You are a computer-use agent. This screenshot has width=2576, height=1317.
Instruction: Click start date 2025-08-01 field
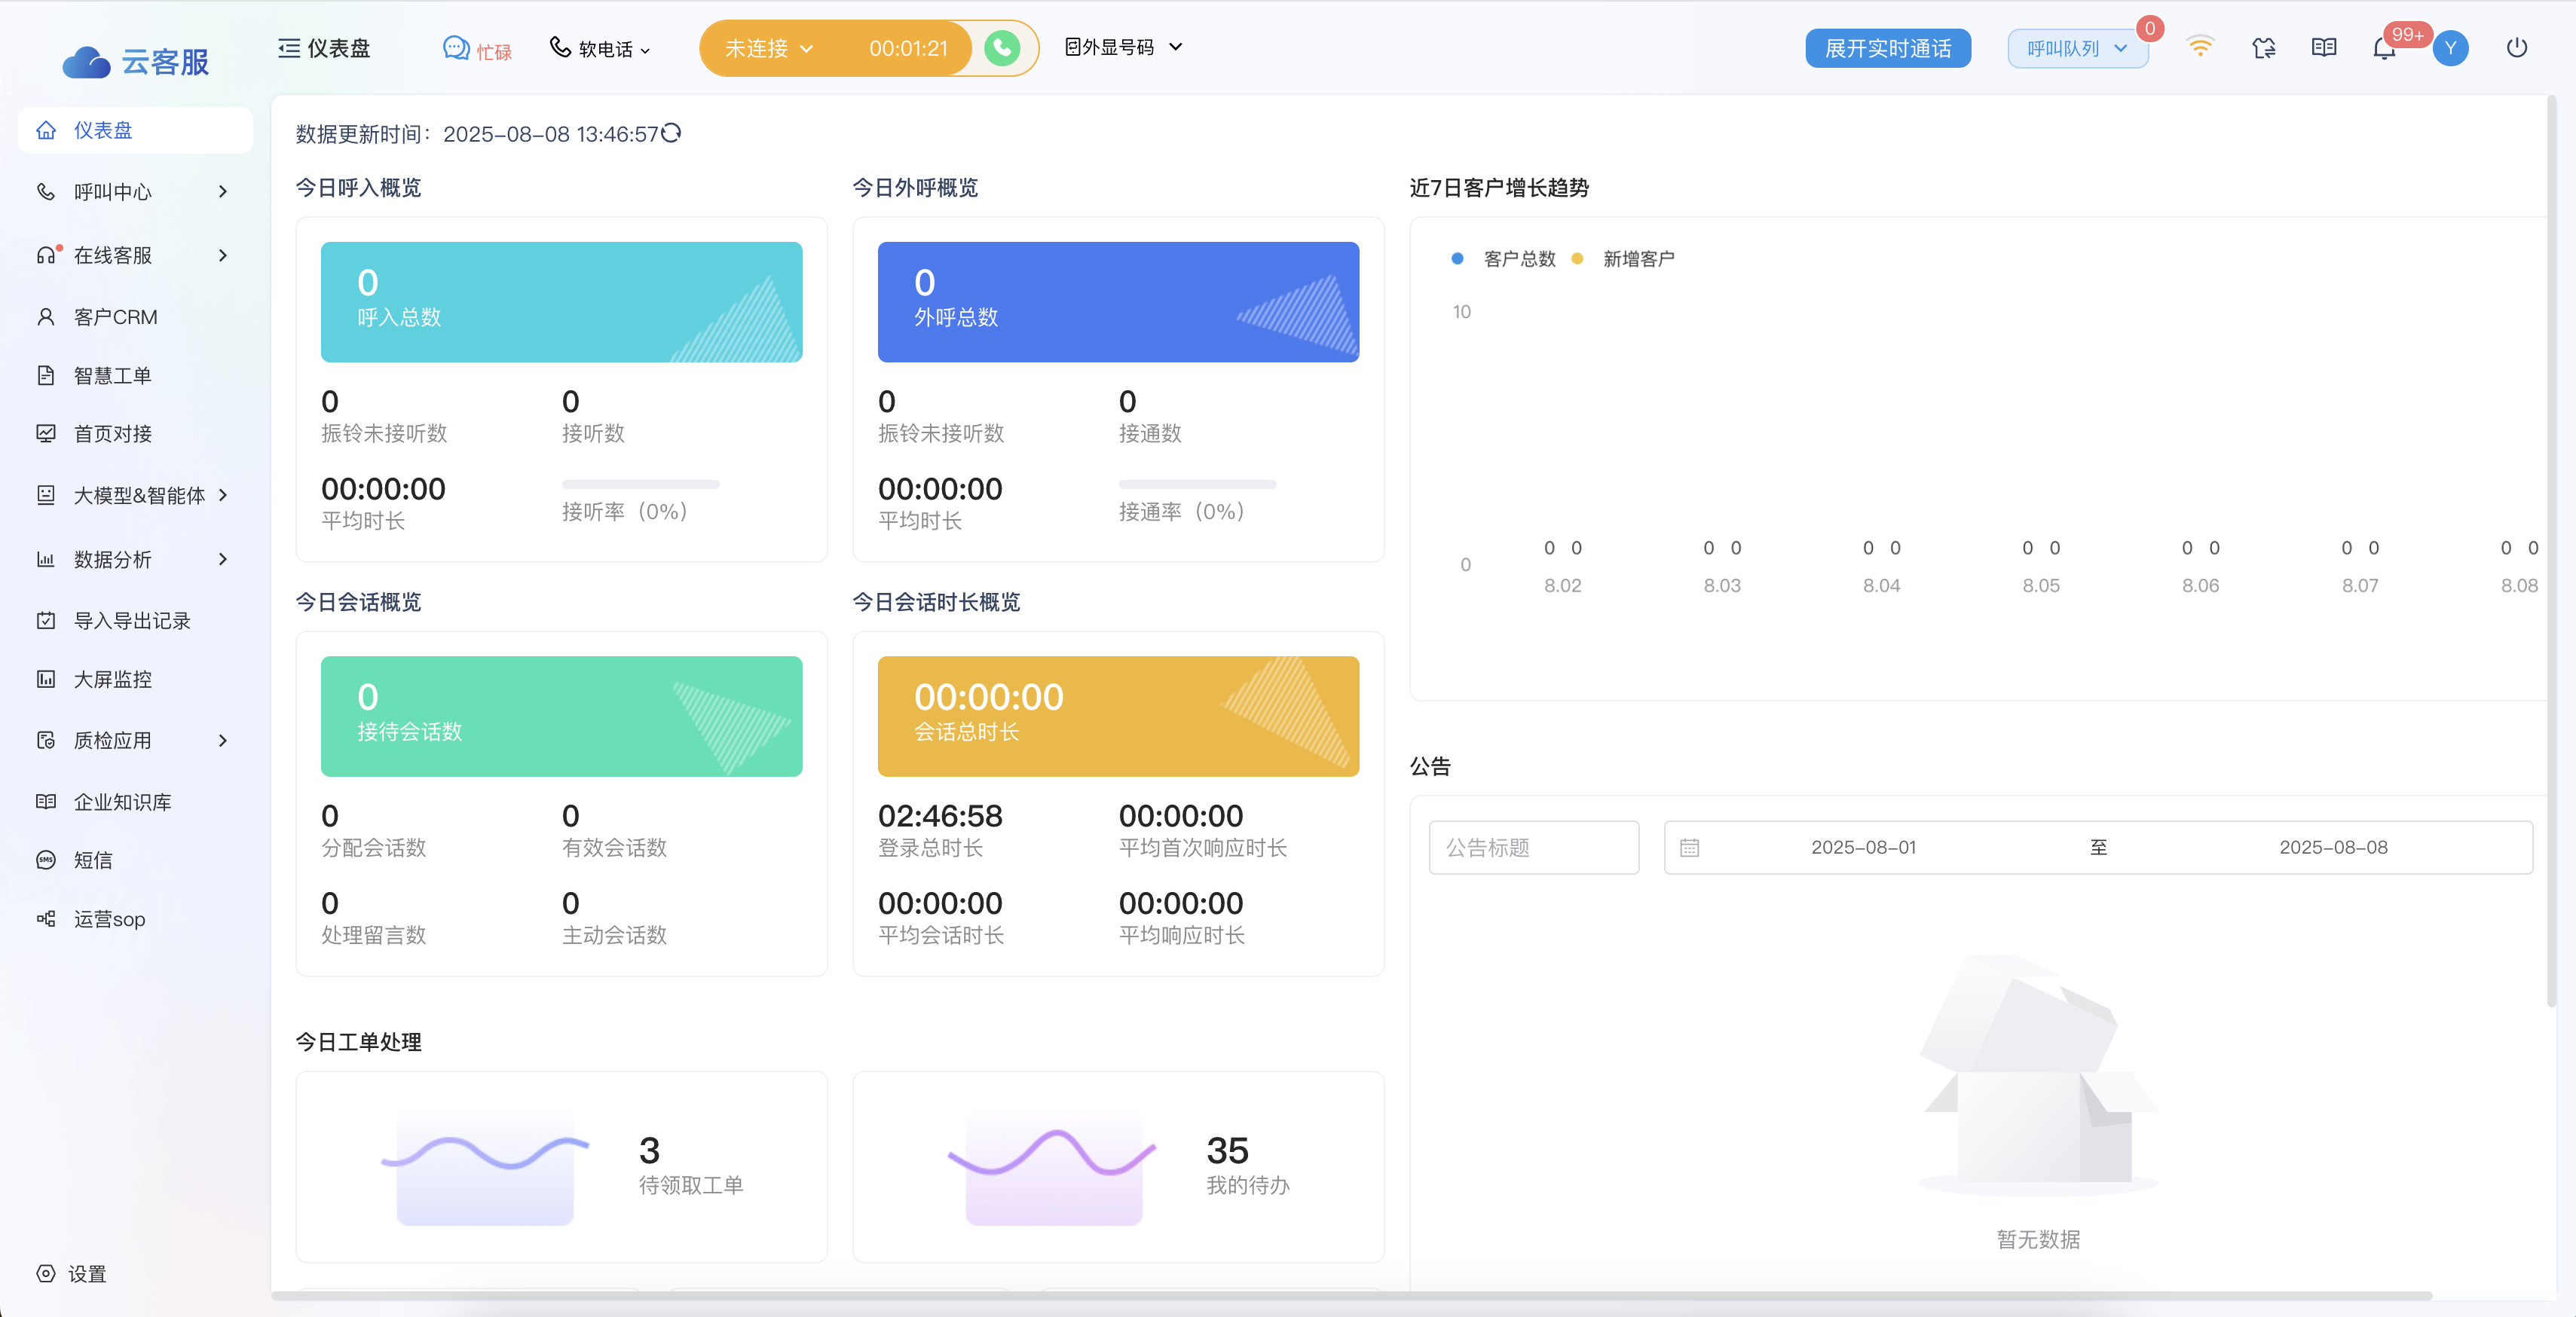tap(1863, 847)
